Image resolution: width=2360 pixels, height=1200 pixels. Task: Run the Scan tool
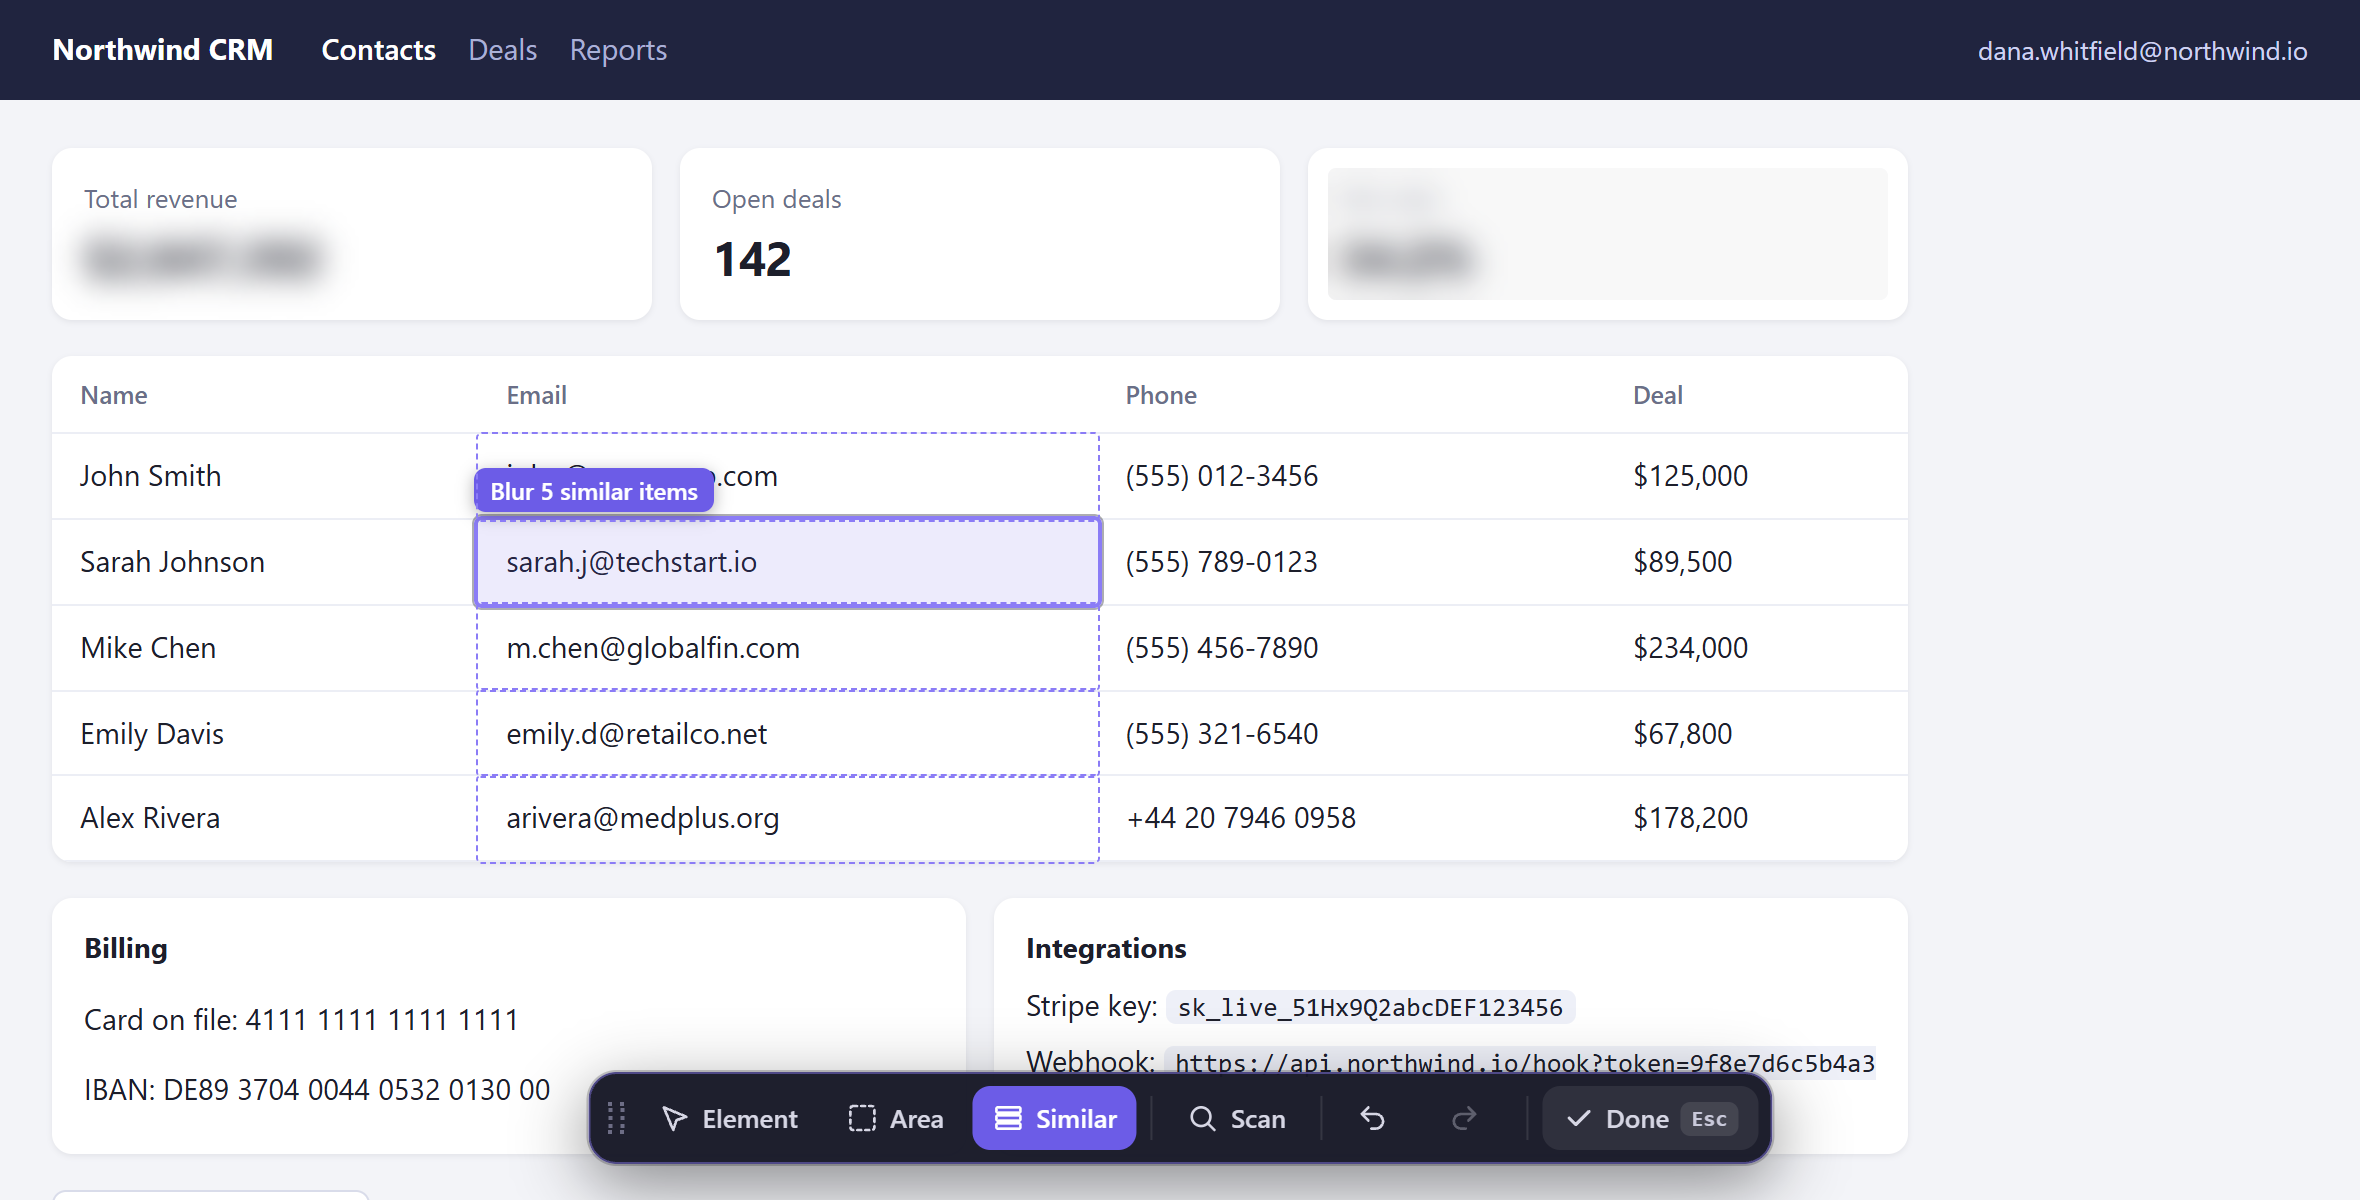[x=1237, y=1118]
